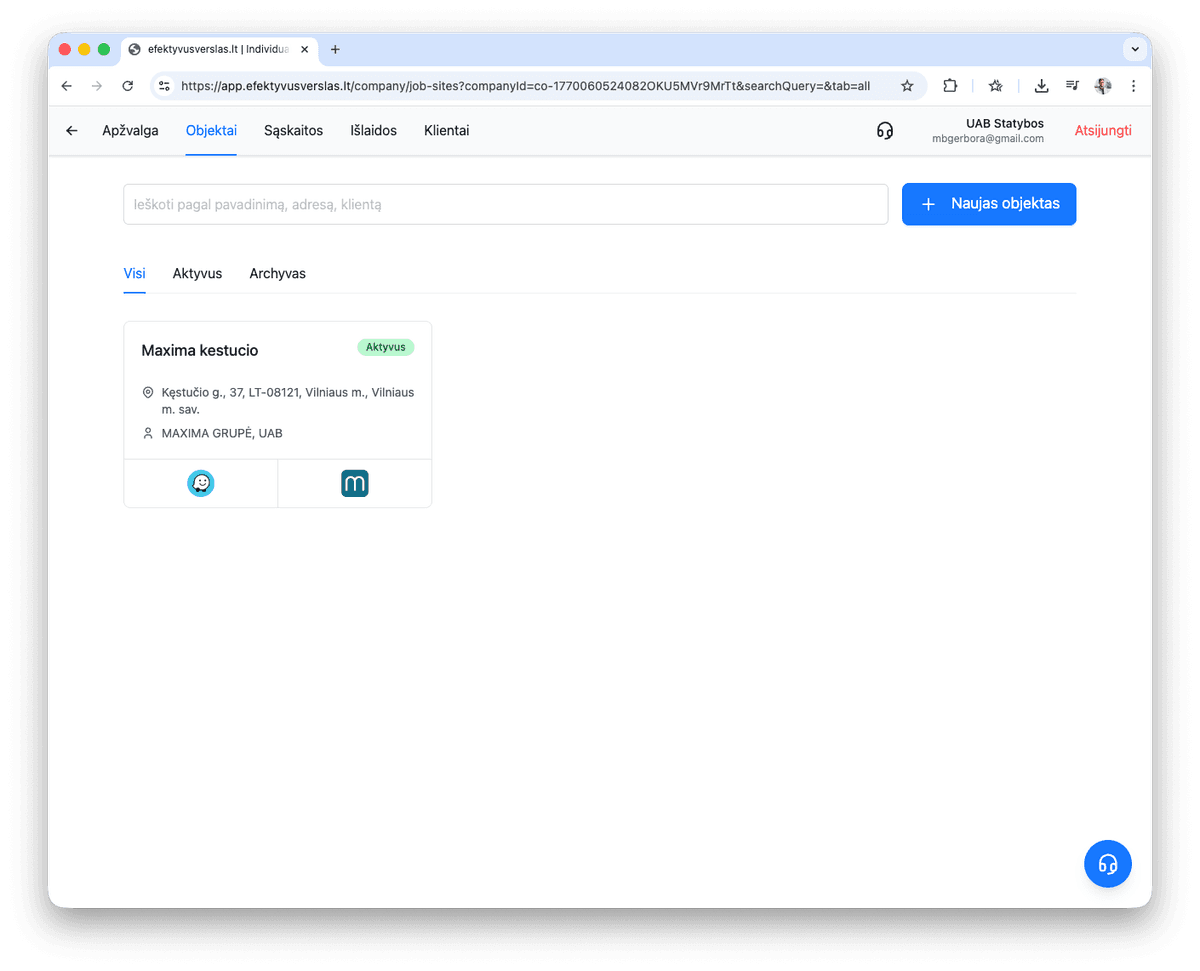
Task: Click the MAXIMA GRUPĖ, UAB client name
Action: pyautogui.click(x=222, y=434)
